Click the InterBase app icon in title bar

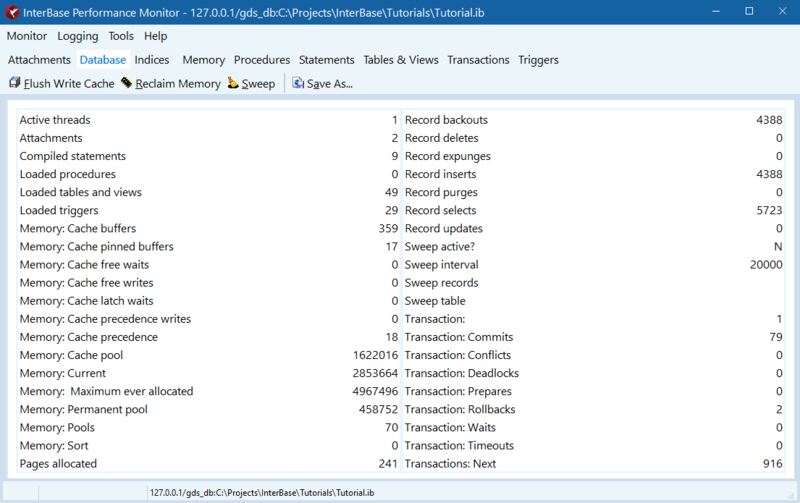coord(12,12)
